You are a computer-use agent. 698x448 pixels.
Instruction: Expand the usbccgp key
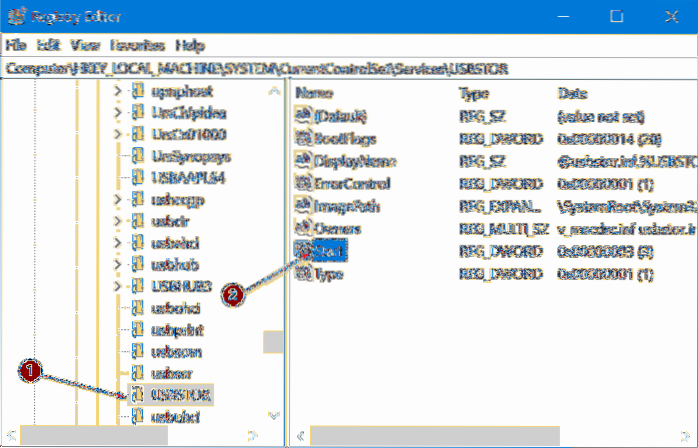point(118,200)
